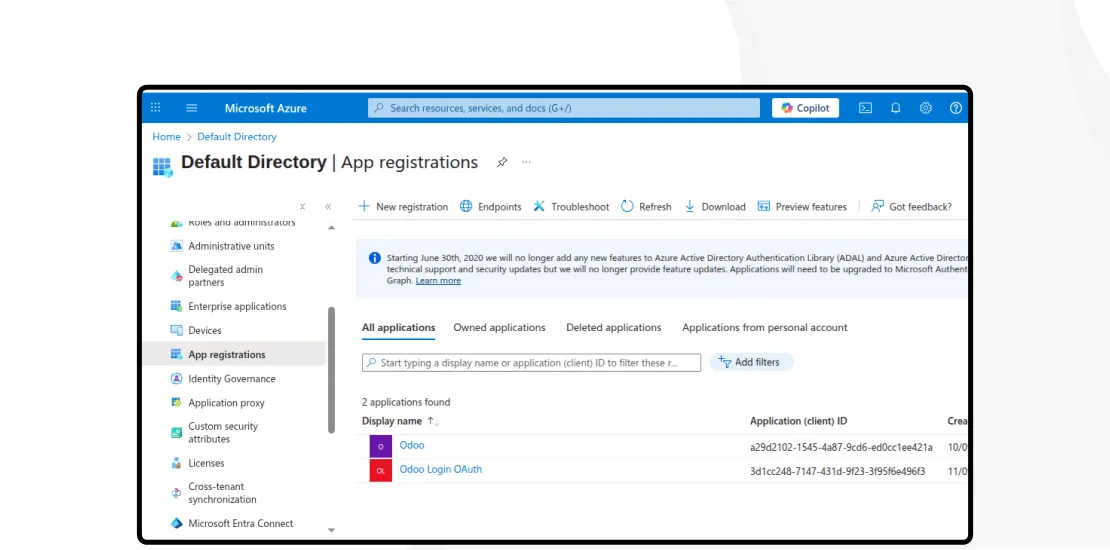The width and height of the screenshot is (1110, 550).
Task: Open the settings gear in header
Action: pyautogui.click(x=926, y=108)
